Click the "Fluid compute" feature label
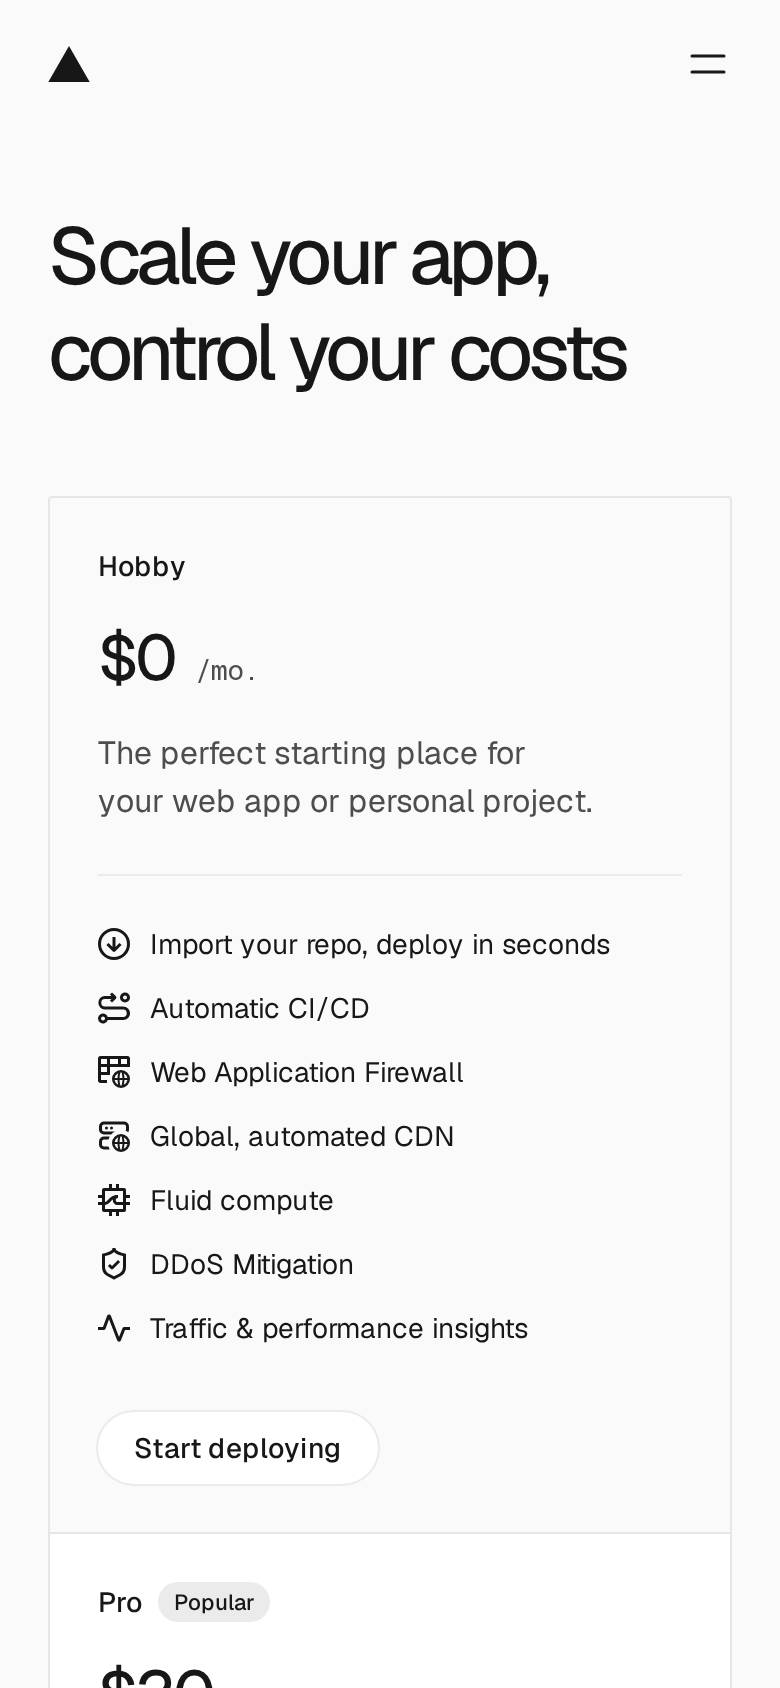780x1688 pixels. [242, 1200]
